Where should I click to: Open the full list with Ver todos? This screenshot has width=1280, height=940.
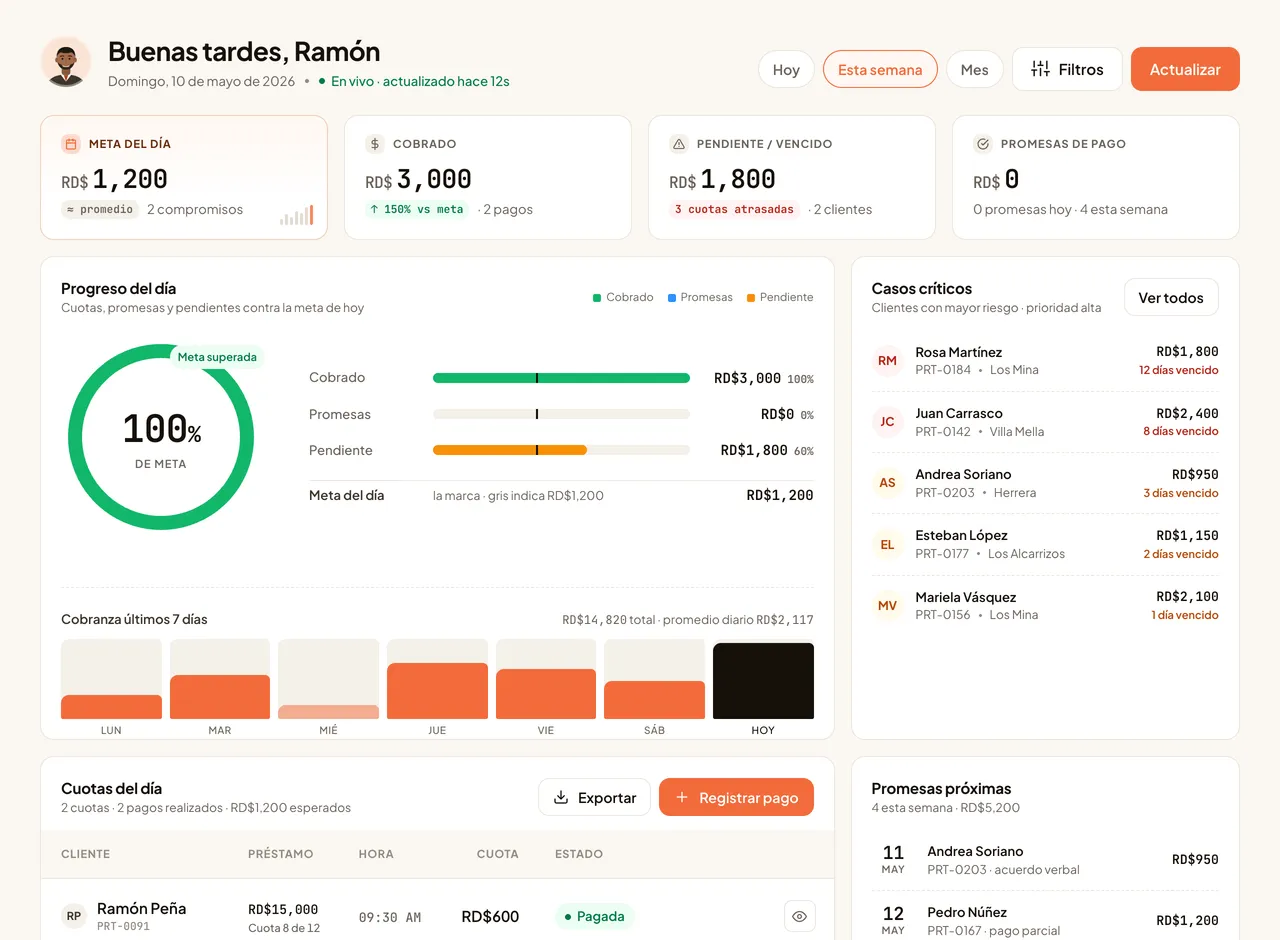(x=1171, y=298)
